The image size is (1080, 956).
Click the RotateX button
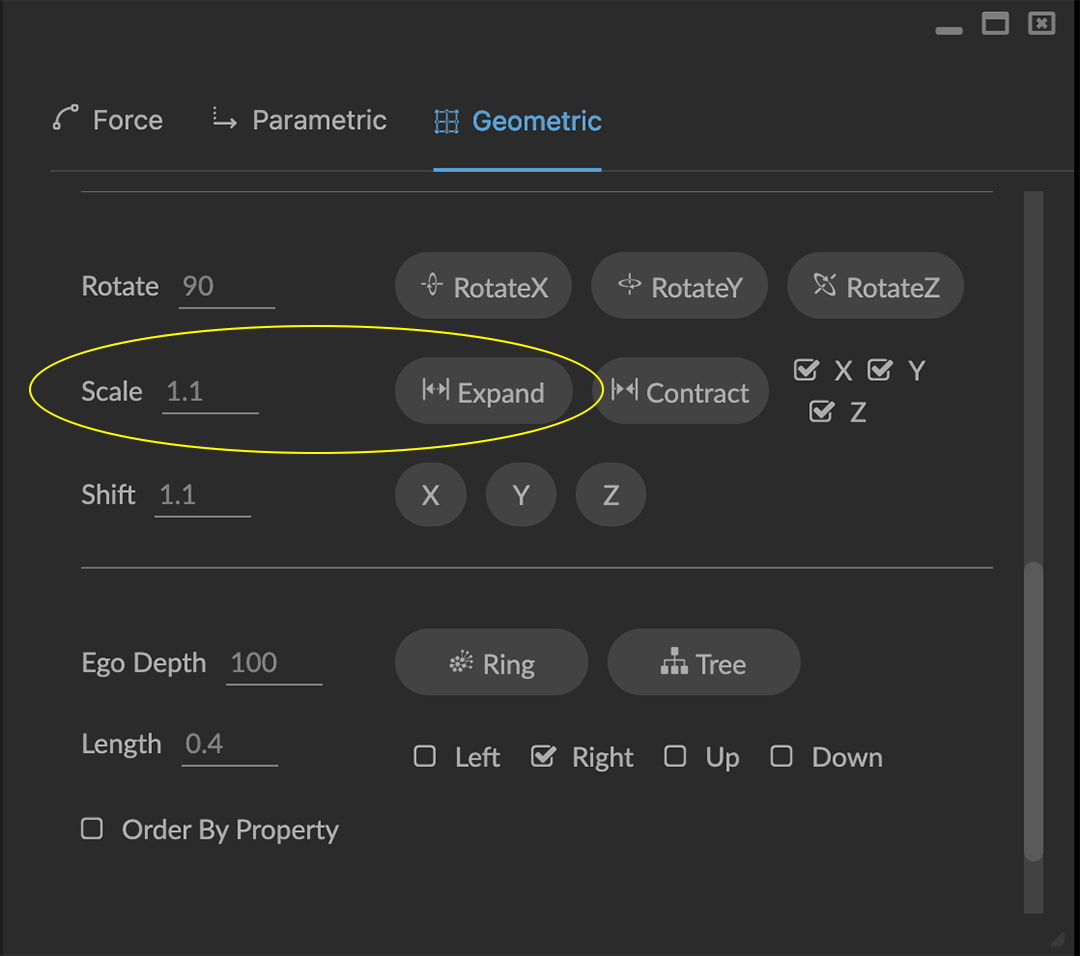(x=484, y=287)
